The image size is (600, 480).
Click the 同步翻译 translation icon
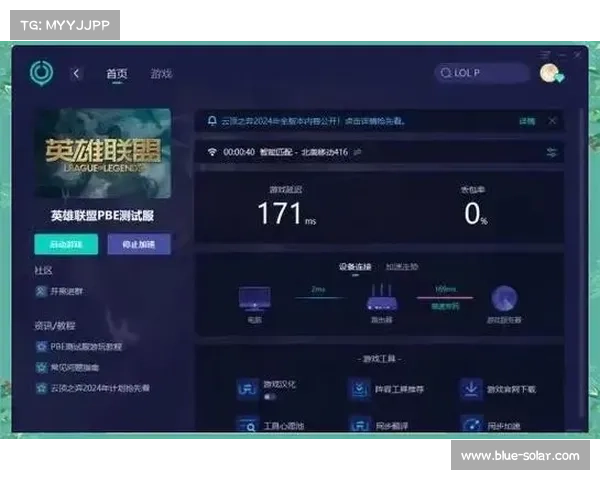click(x=359, y=424)
